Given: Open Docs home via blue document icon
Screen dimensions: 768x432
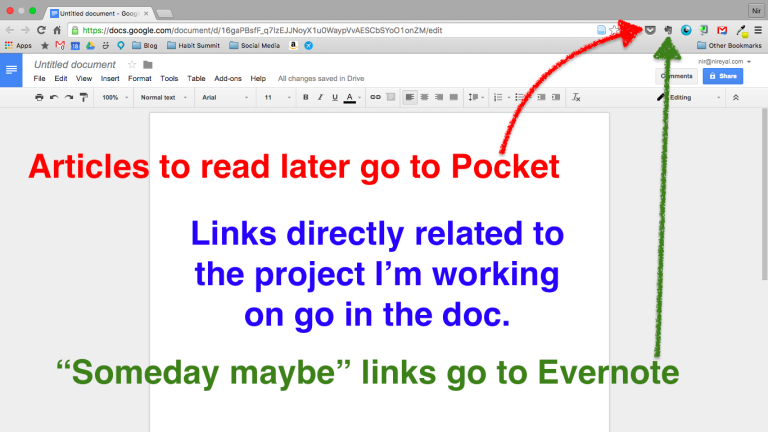Looking at the screenshot, I should point(11,71).
